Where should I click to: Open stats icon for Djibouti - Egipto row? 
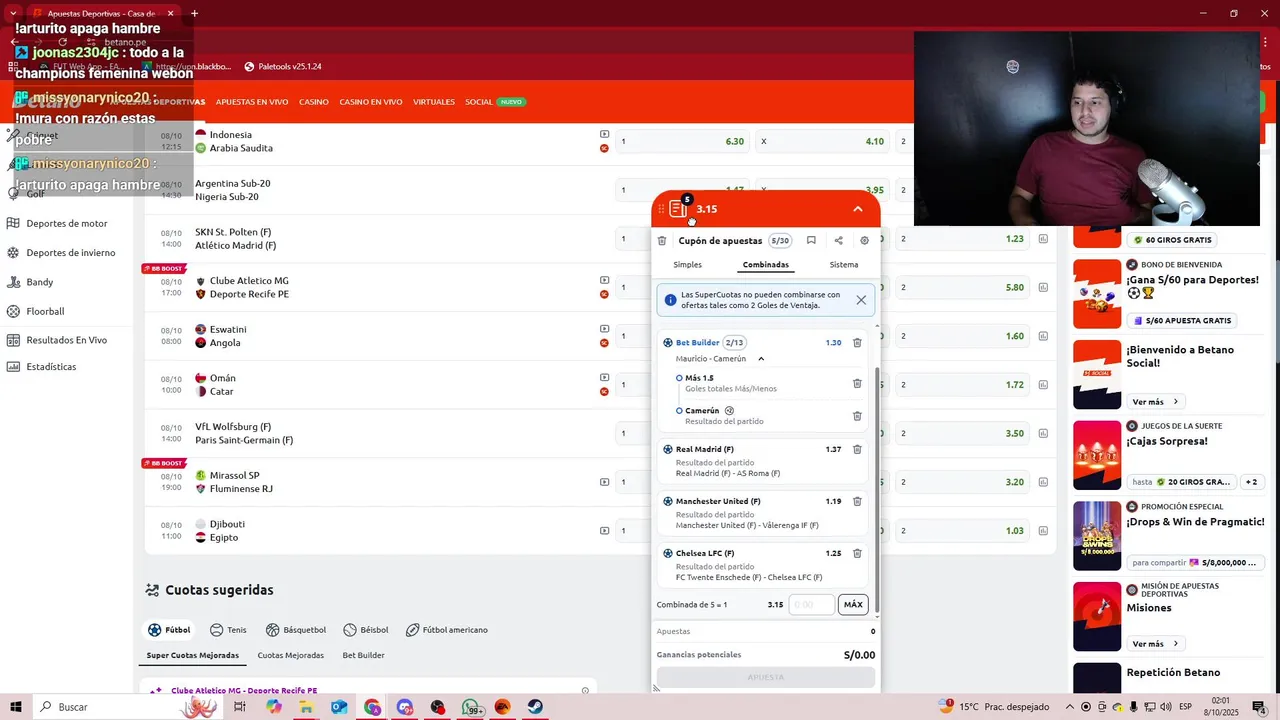point(1043,531)
